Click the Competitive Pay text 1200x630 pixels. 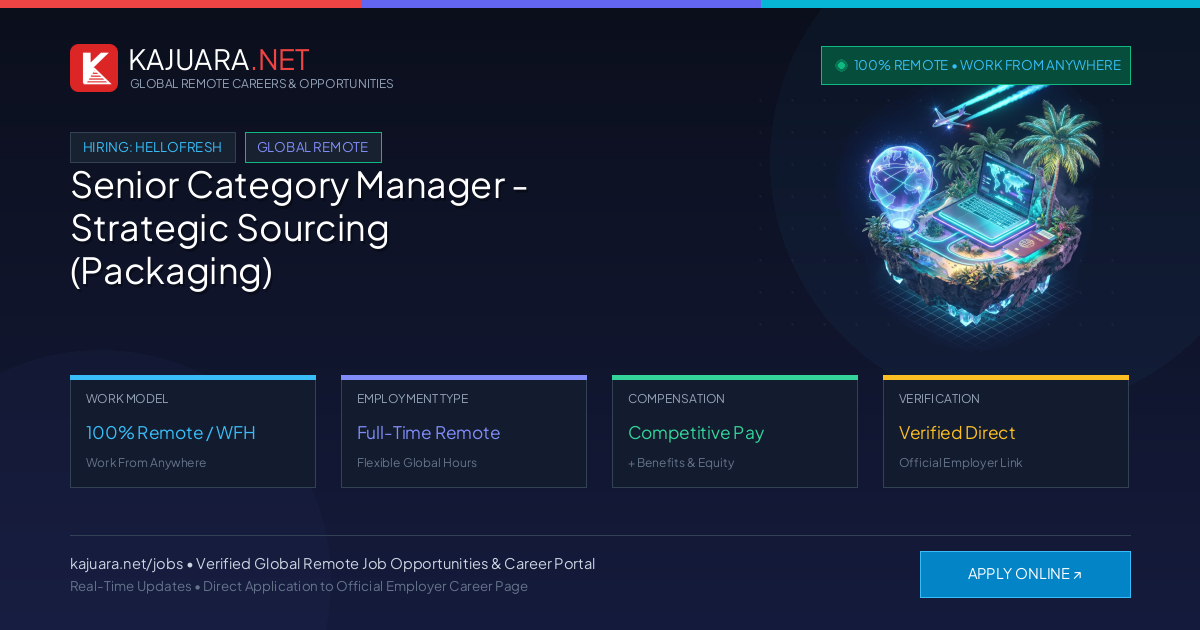pos(696,433)
